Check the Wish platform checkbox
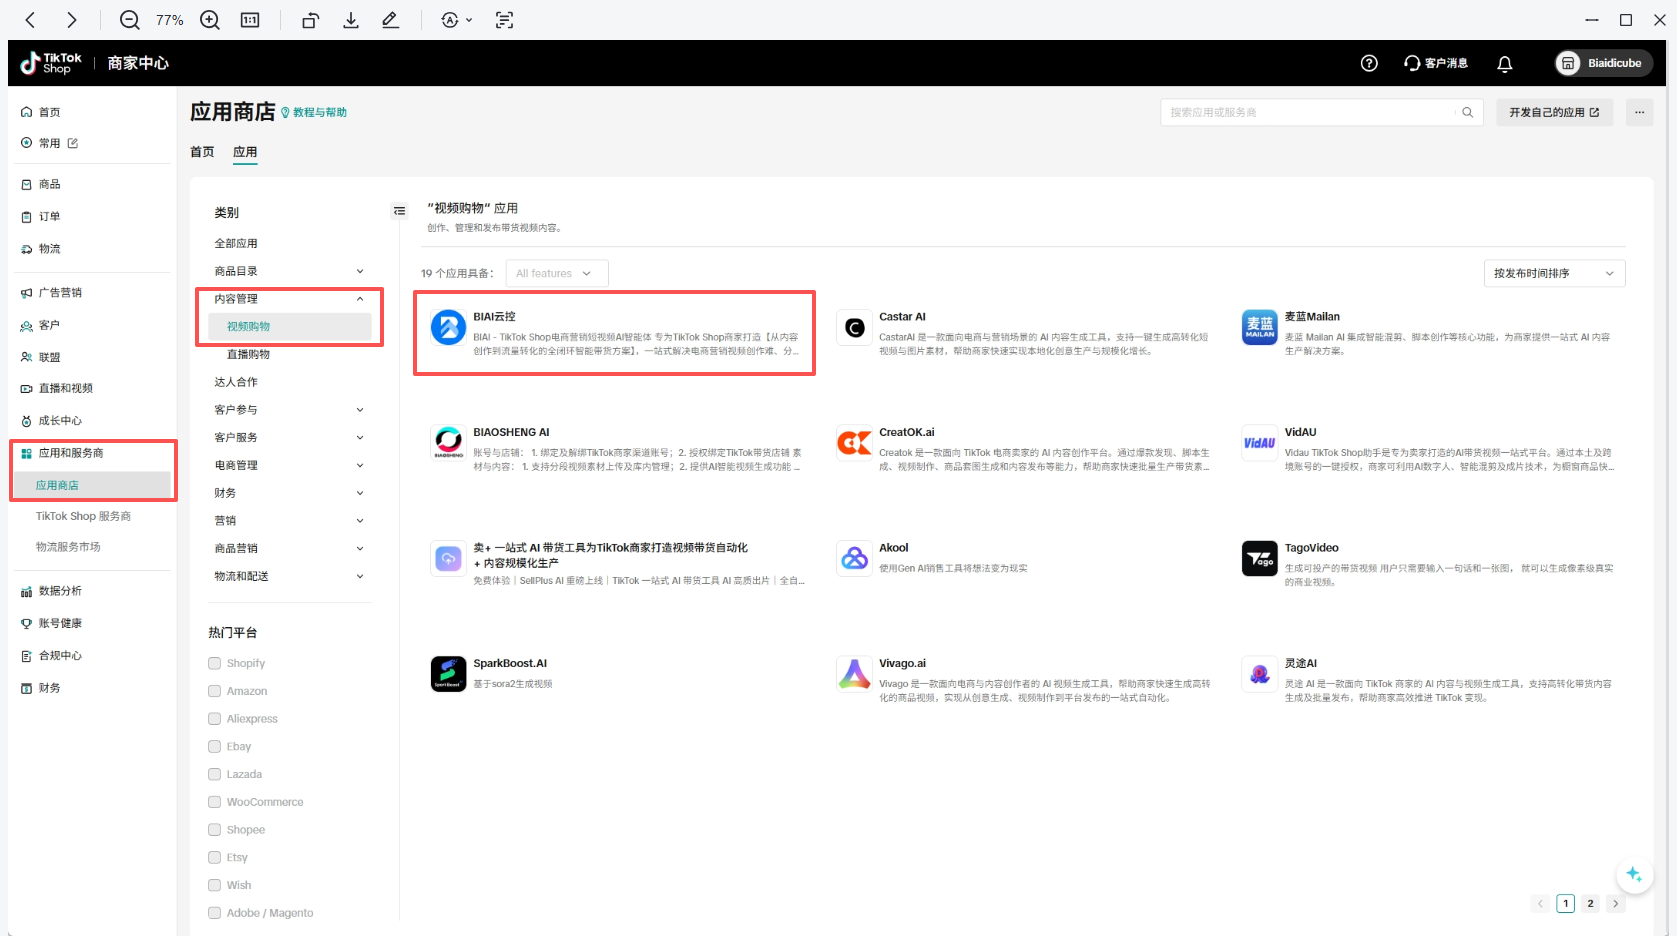This screenshot has width=1677, height=936. click(214, 885)
